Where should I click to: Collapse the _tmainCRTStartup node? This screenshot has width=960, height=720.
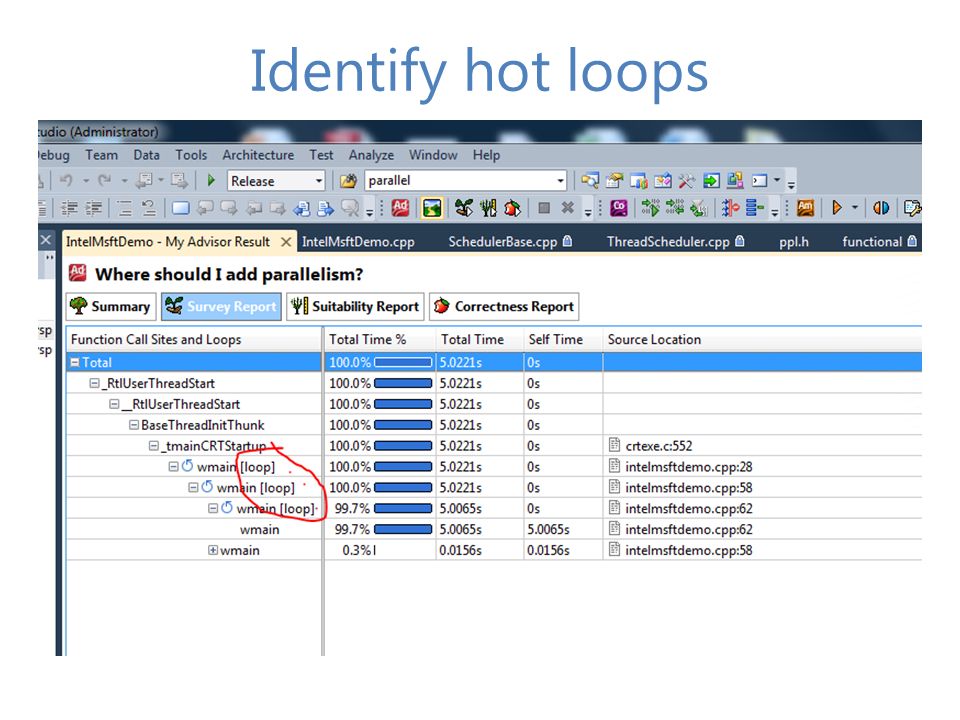click(x=154, y=446)
